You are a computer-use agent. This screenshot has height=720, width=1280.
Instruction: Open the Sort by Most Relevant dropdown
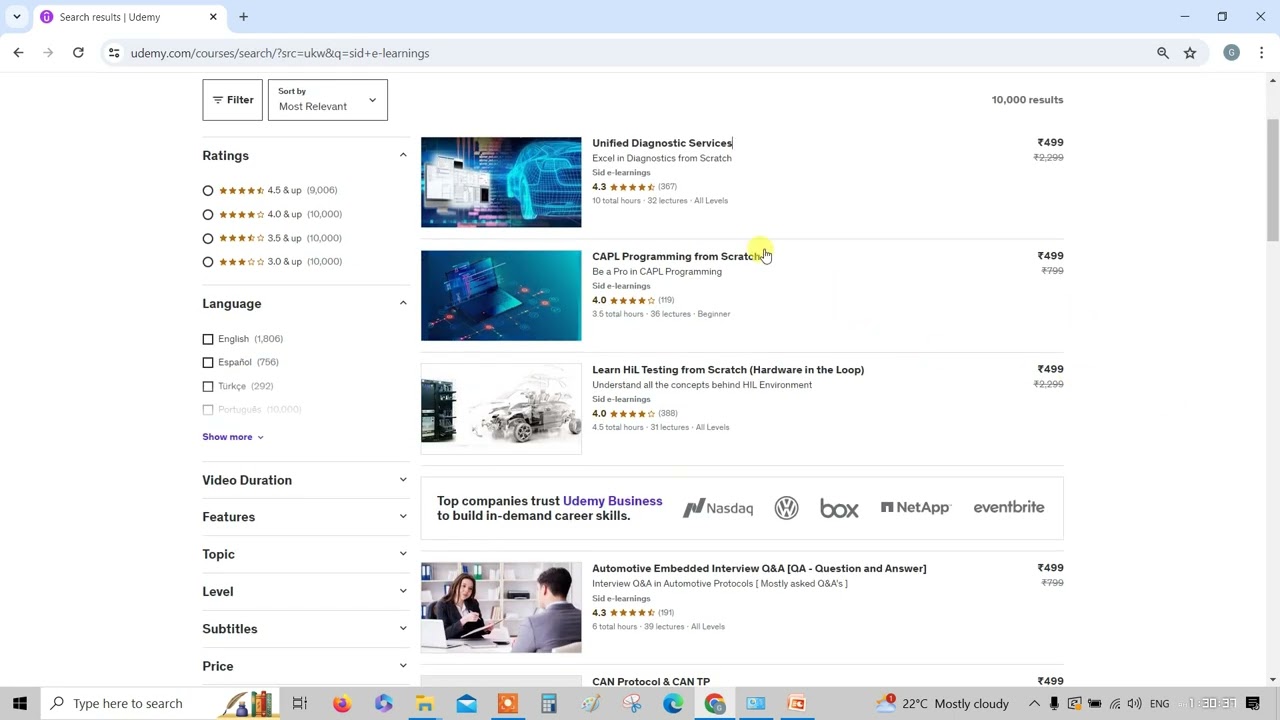[x=327, y=100]
